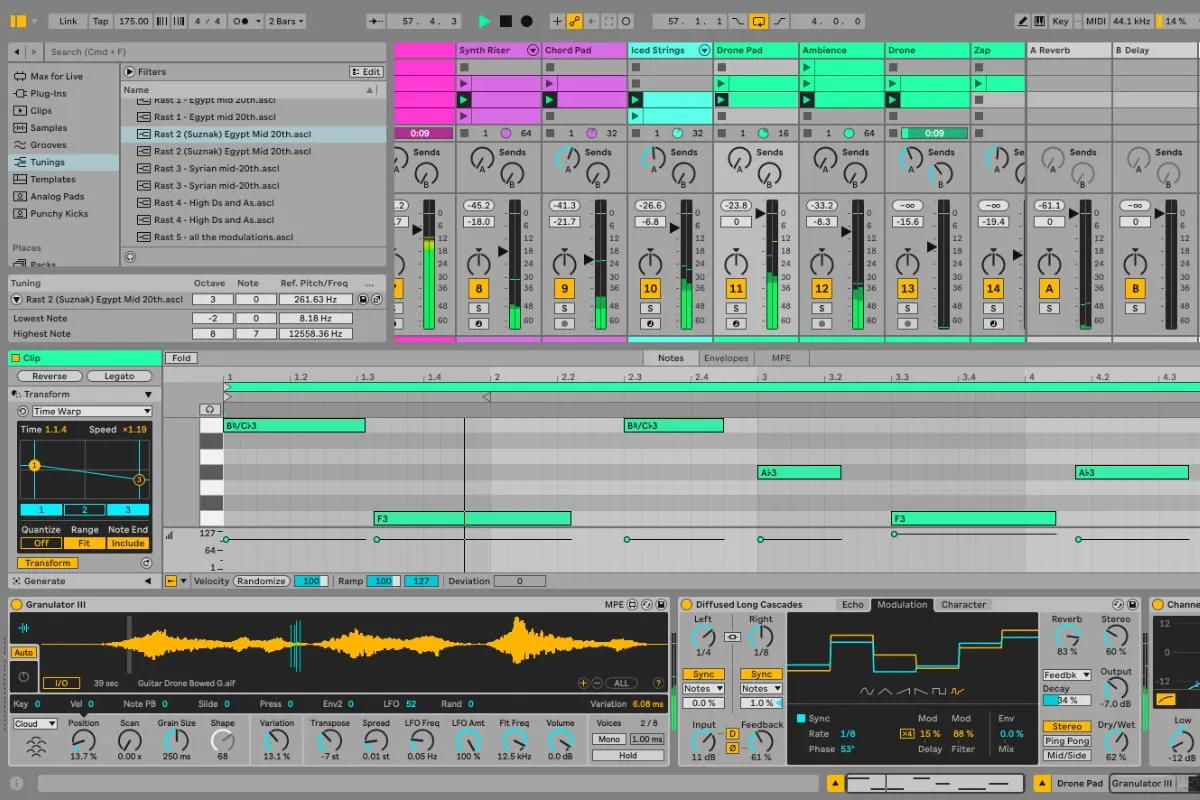Zoom in the Granulator waveform plus icon
Image resolution: width=1200 pixels, height=800 pixels.
coord(583,683)
